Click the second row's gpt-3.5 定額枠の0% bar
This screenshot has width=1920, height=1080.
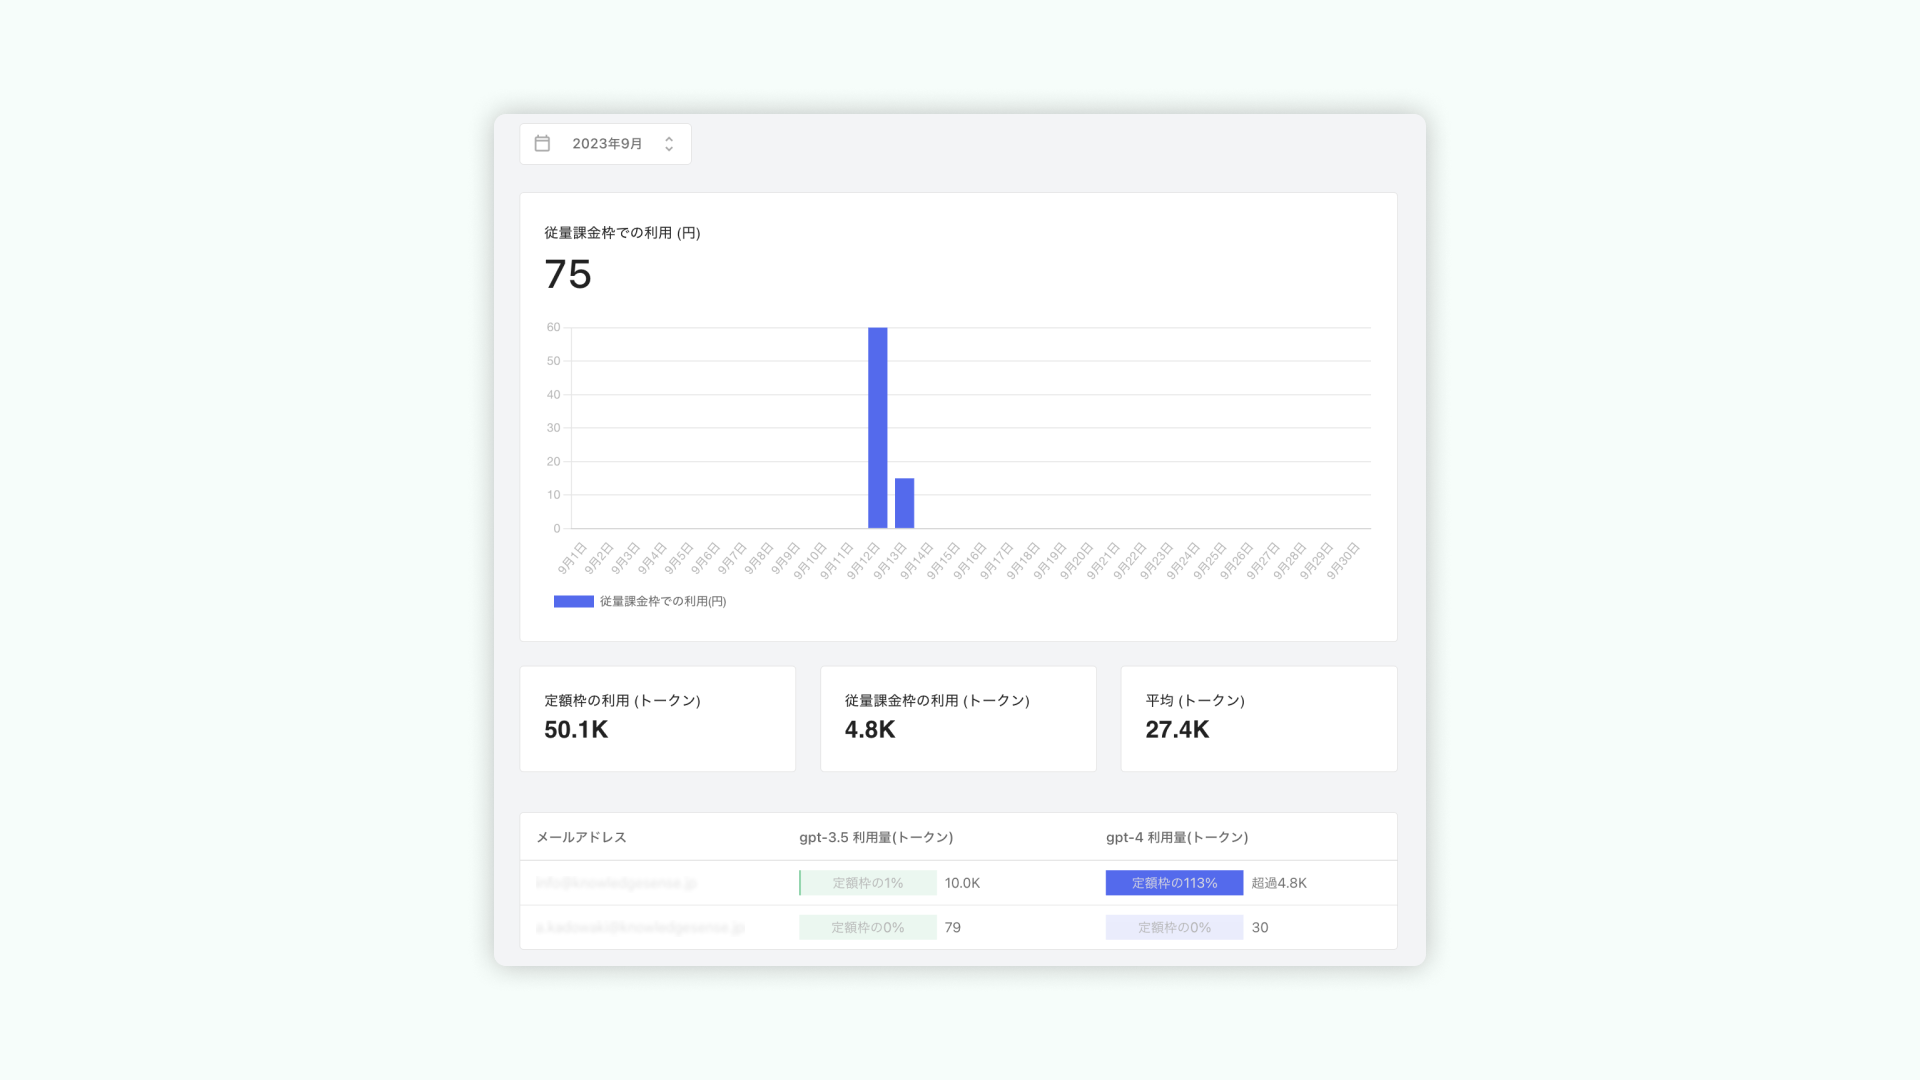[x=867, y=927]
